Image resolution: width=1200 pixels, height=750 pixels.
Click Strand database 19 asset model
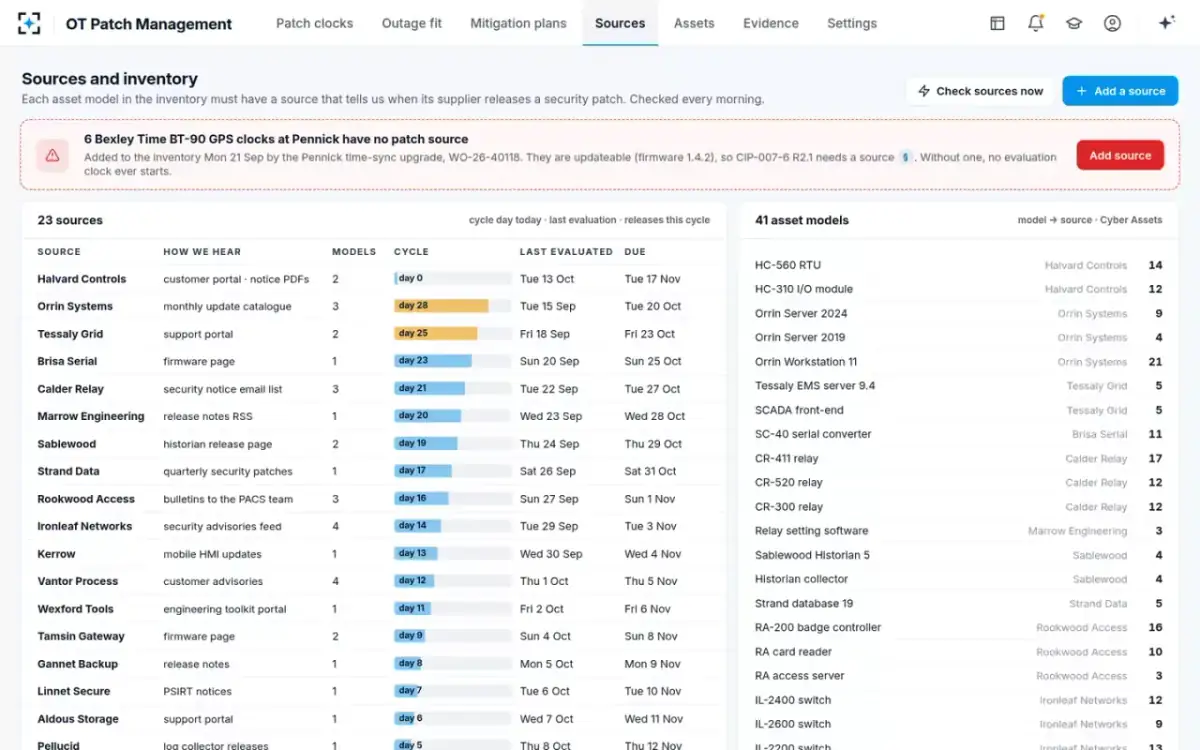[804, 603]
